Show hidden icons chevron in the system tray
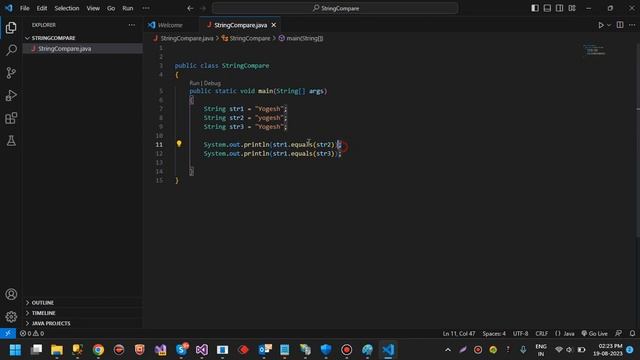This screenshot has width=640, height=360. [x=448, y=350]
